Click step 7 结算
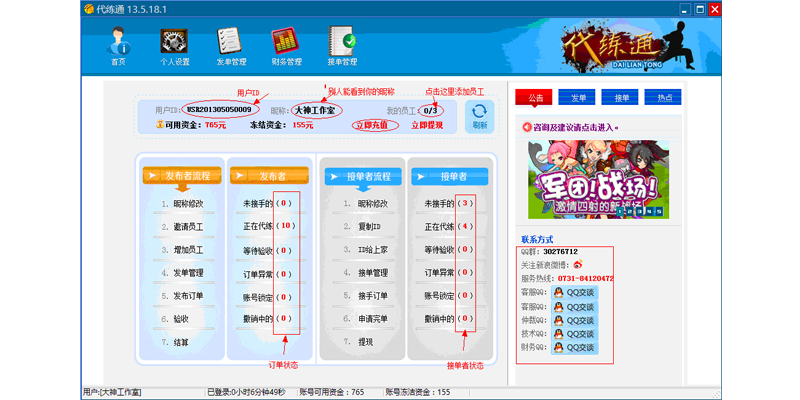 click(x=181, y=342)
